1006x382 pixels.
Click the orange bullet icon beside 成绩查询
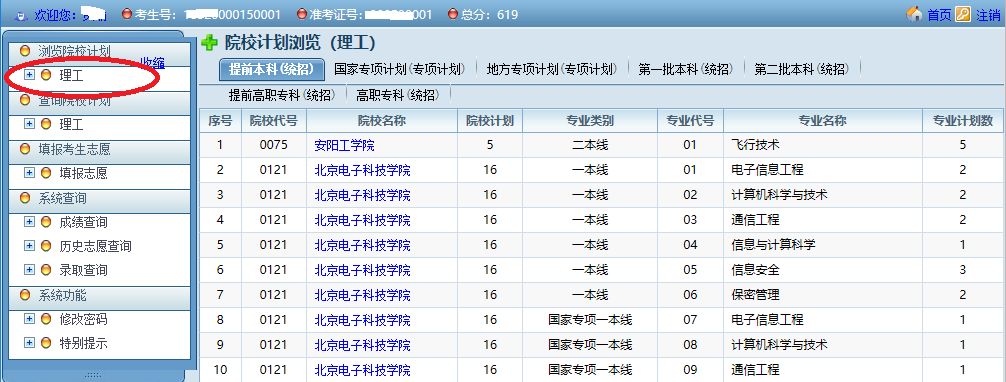46,221
